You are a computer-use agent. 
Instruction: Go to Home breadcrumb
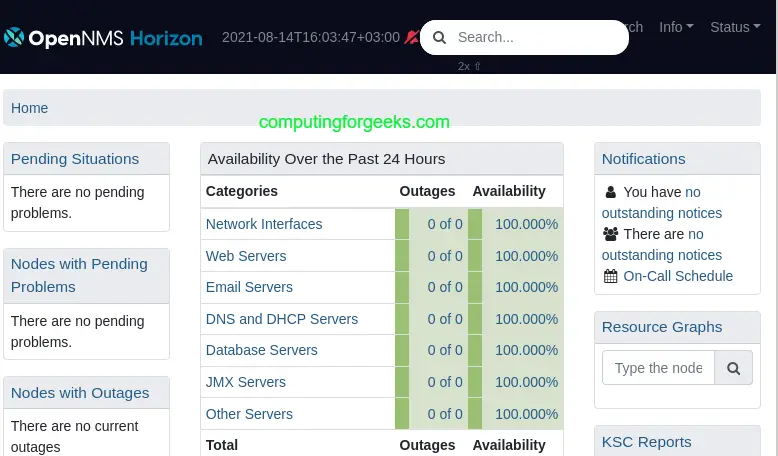coord(29,108)
